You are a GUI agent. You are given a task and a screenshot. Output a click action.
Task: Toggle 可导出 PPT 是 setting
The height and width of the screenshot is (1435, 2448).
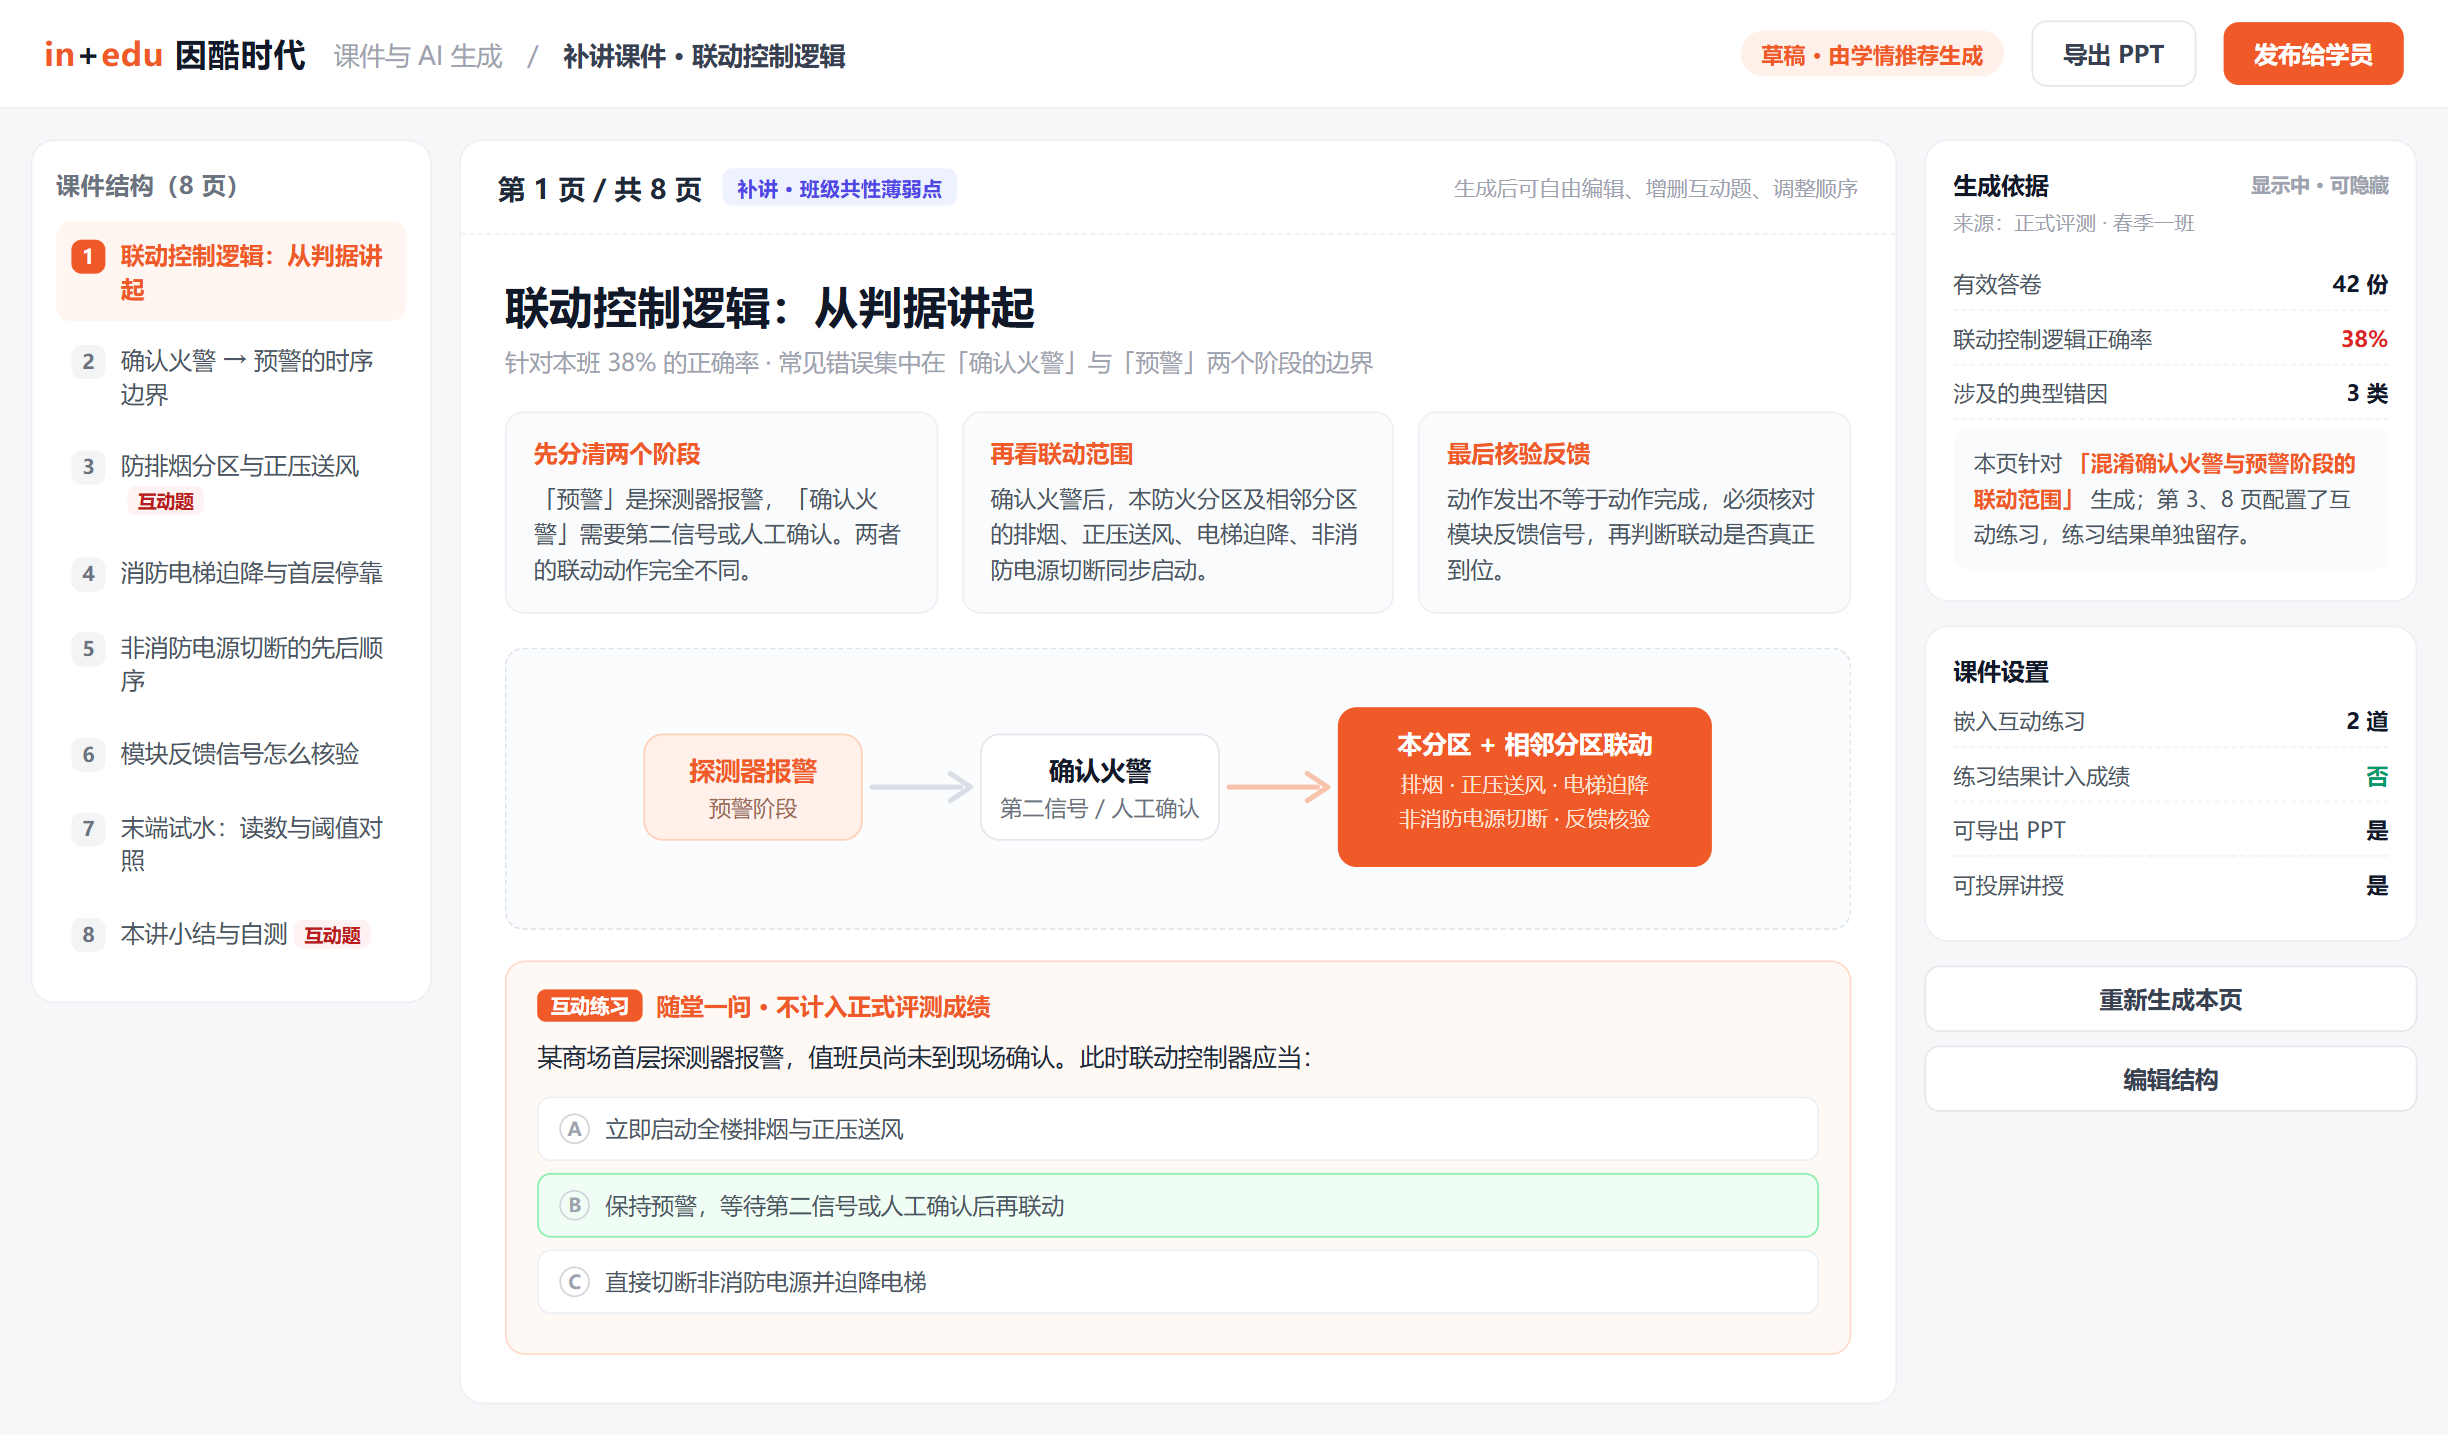pos(2377,830)
